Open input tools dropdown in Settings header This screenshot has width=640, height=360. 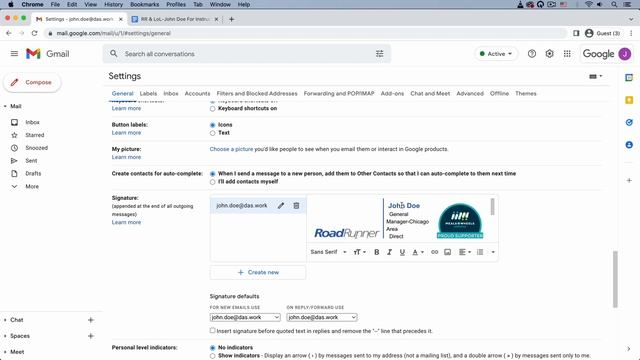(x=596, y=76)
